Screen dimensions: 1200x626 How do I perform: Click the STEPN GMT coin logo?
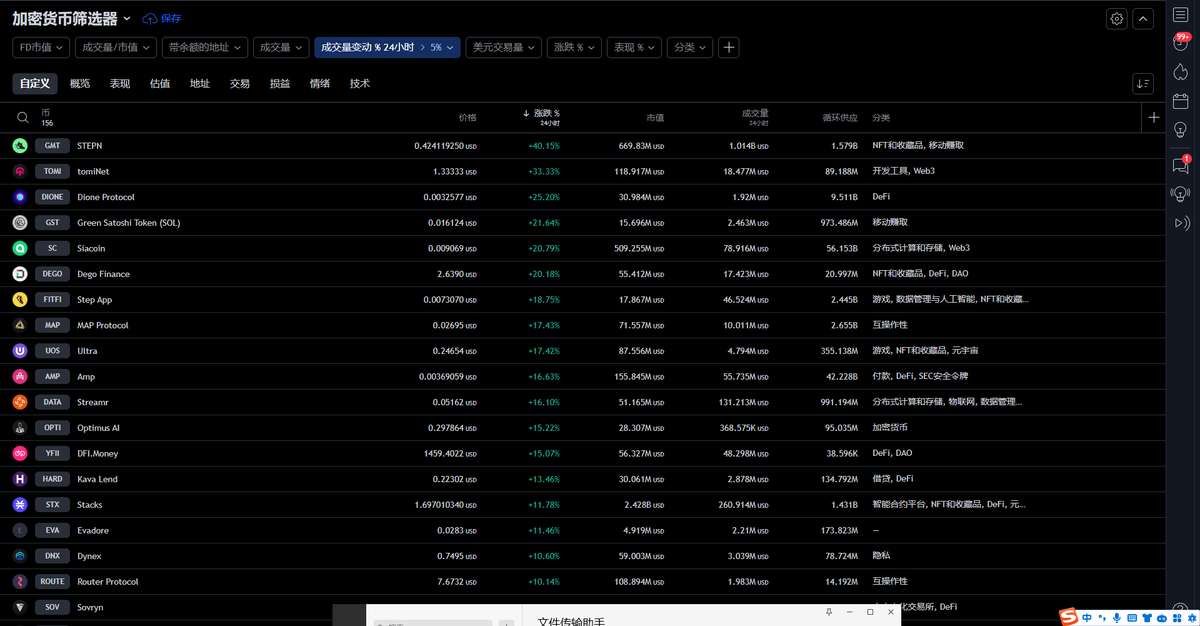[x=20, y=146]
